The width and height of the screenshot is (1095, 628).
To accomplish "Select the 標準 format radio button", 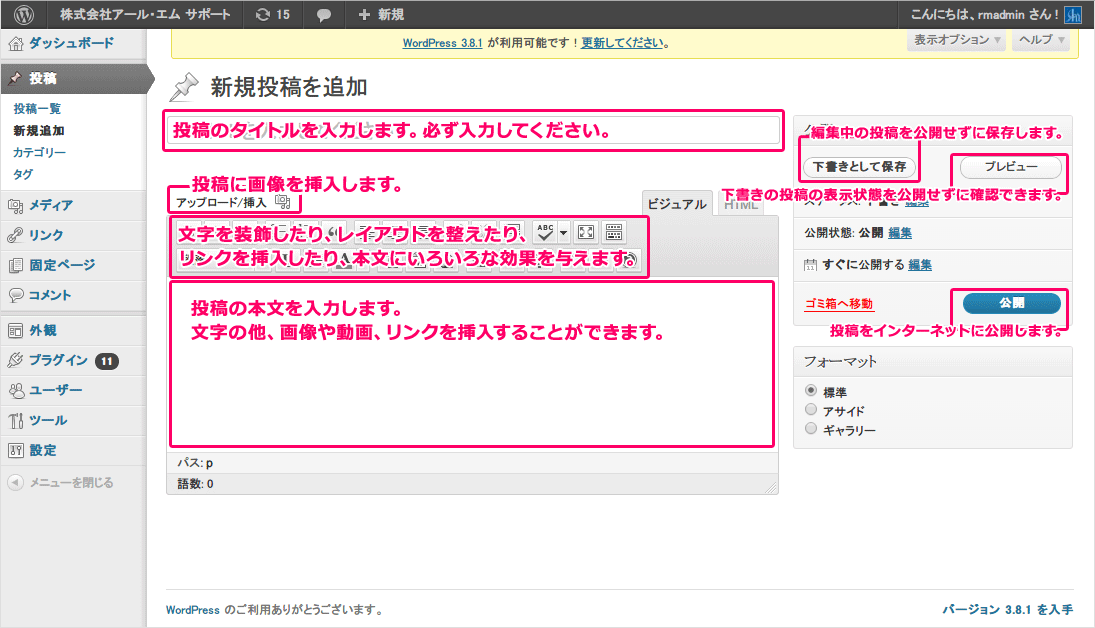I will (811, 391).
